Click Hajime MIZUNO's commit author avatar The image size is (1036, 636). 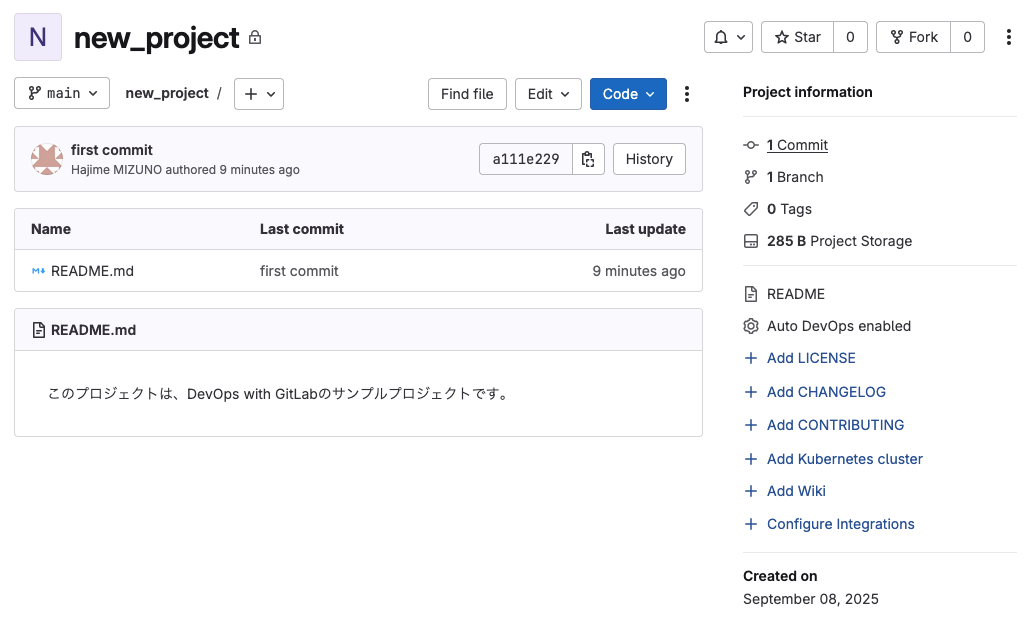pos(47,159)
